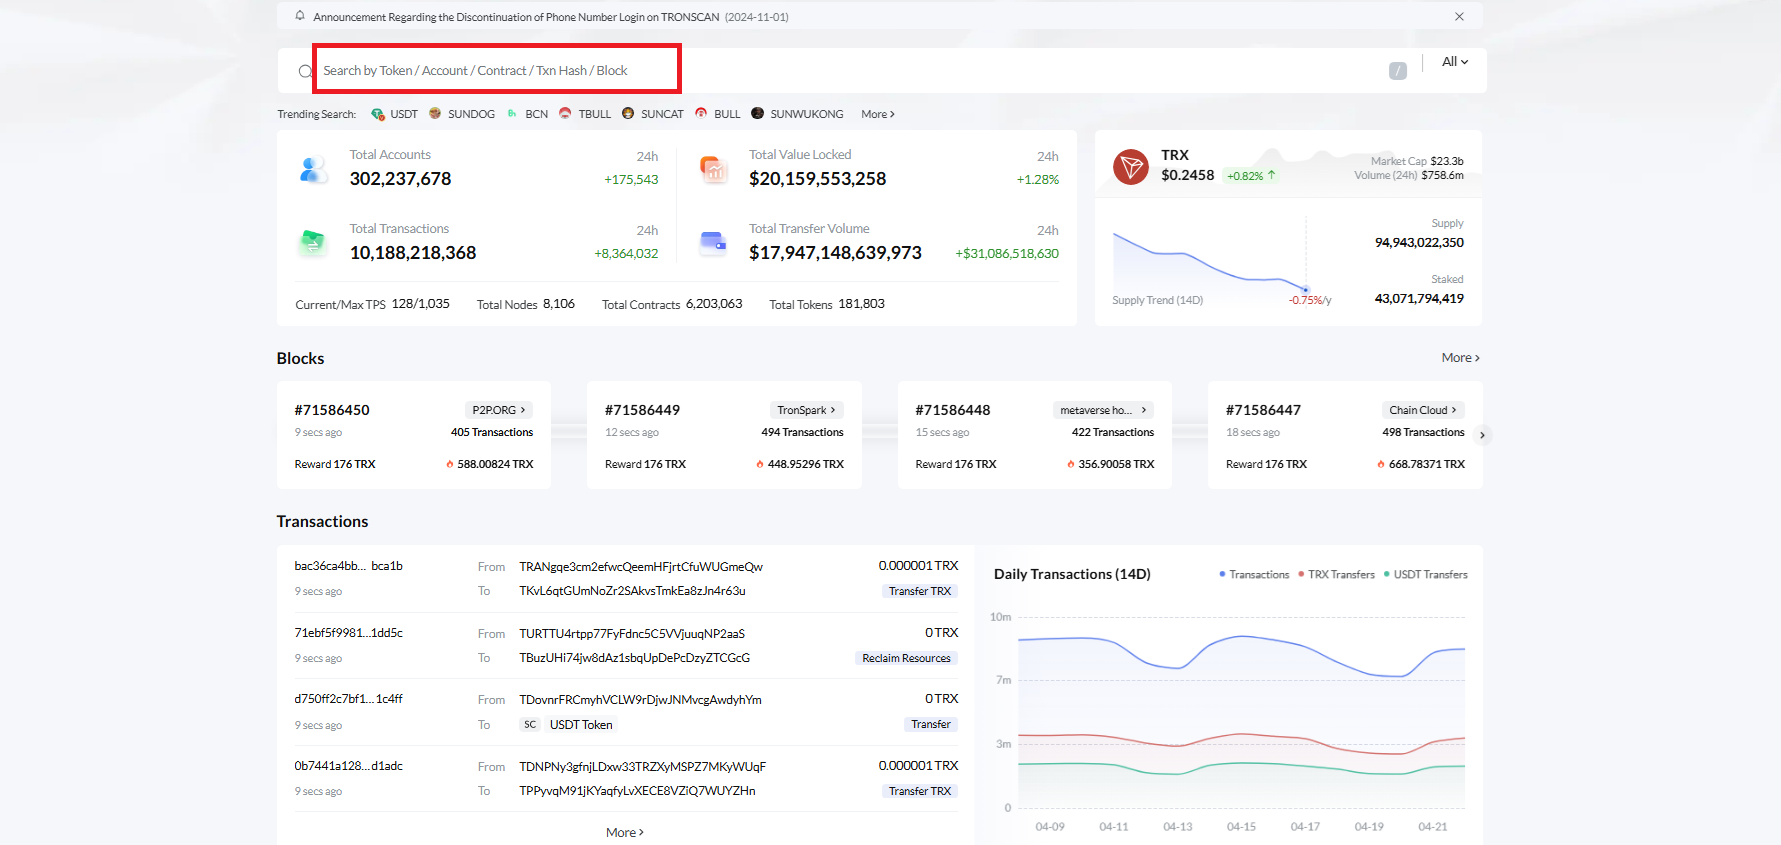The image size is (1781, 845).
Task: Click the supply trend chart data point
Action: [x=1305, y=289]
